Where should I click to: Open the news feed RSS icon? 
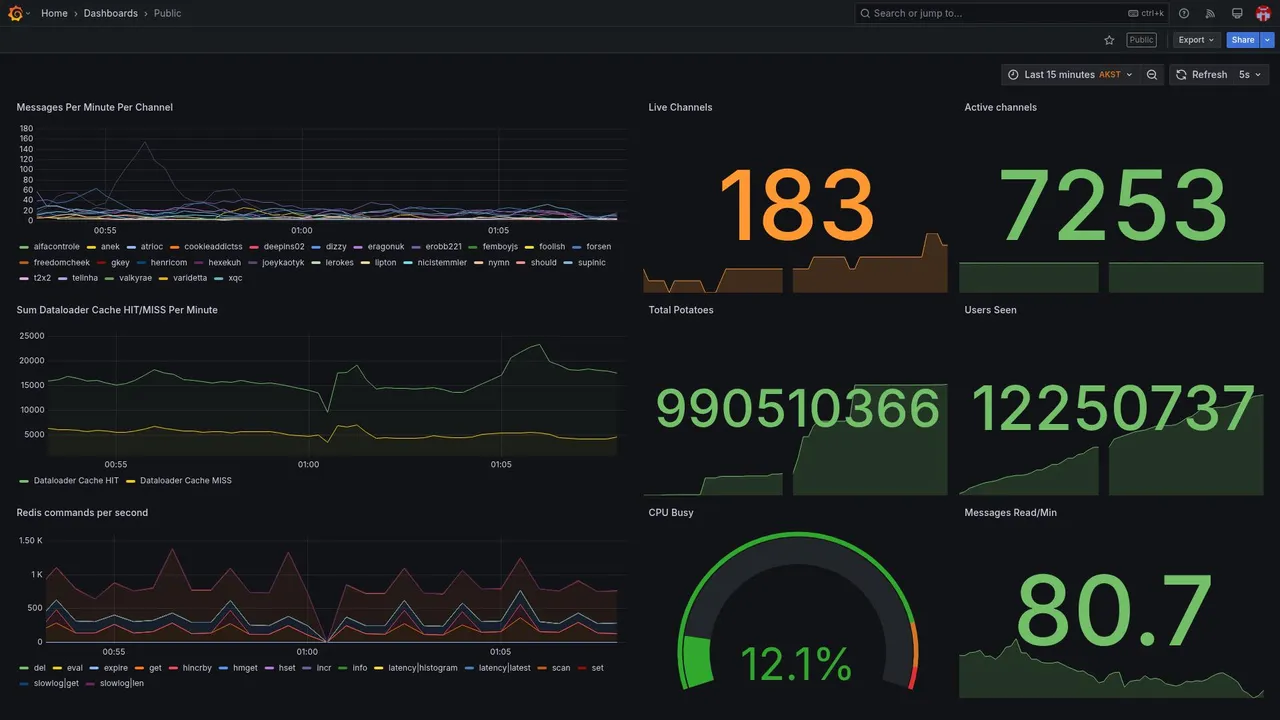click(x=1210, y=13)
